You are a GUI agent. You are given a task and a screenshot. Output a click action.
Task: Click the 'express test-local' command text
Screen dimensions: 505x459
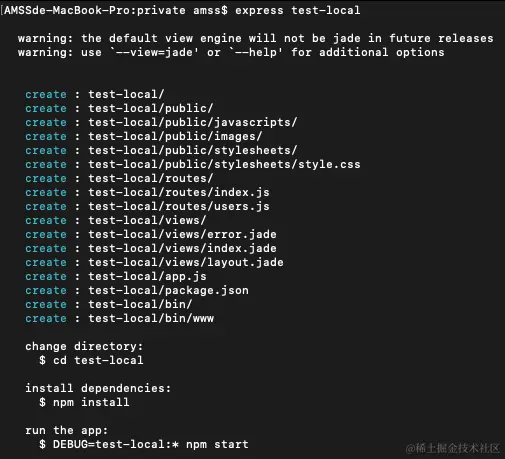click(298, 10)
